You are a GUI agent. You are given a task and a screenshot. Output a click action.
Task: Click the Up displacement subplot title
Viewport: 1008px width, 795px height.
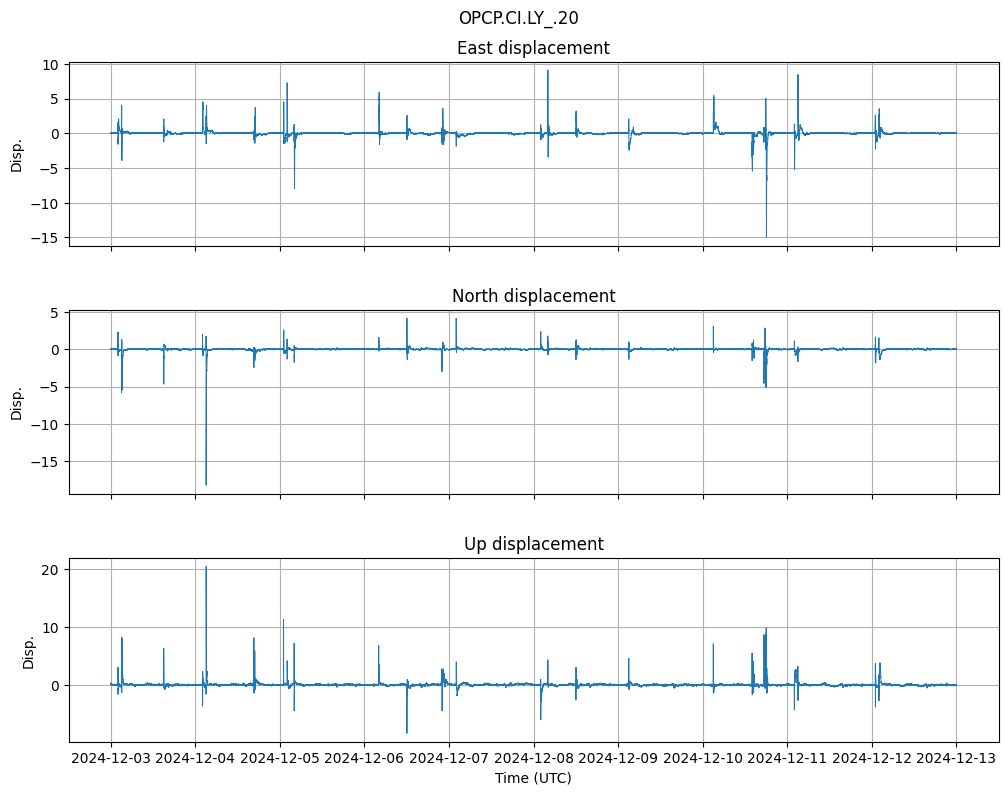tap(533, 544)
